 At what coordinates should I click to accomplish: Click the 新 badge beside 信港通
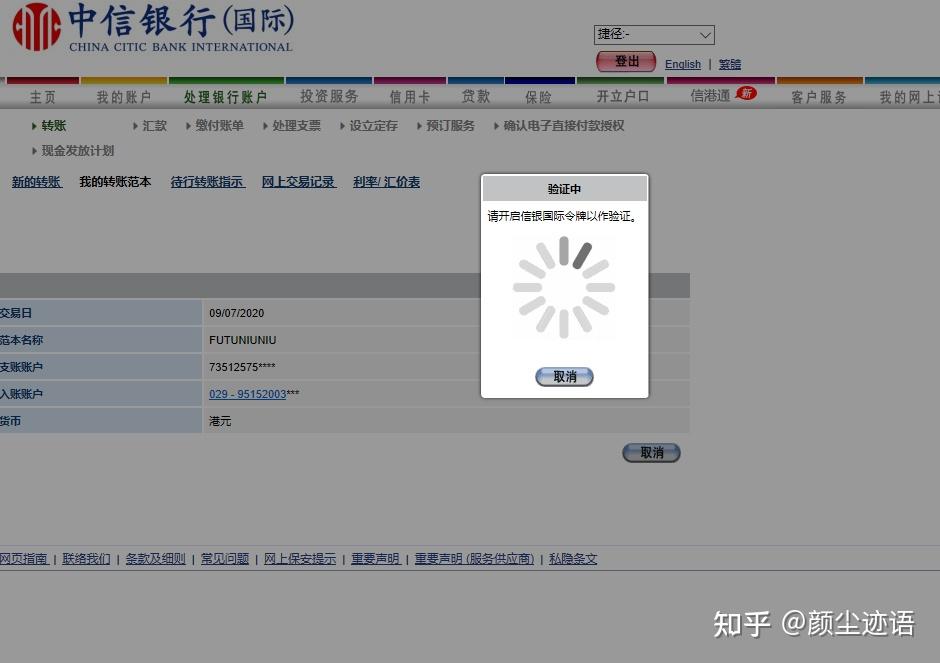pyautogui.click(x=745, y=91)
